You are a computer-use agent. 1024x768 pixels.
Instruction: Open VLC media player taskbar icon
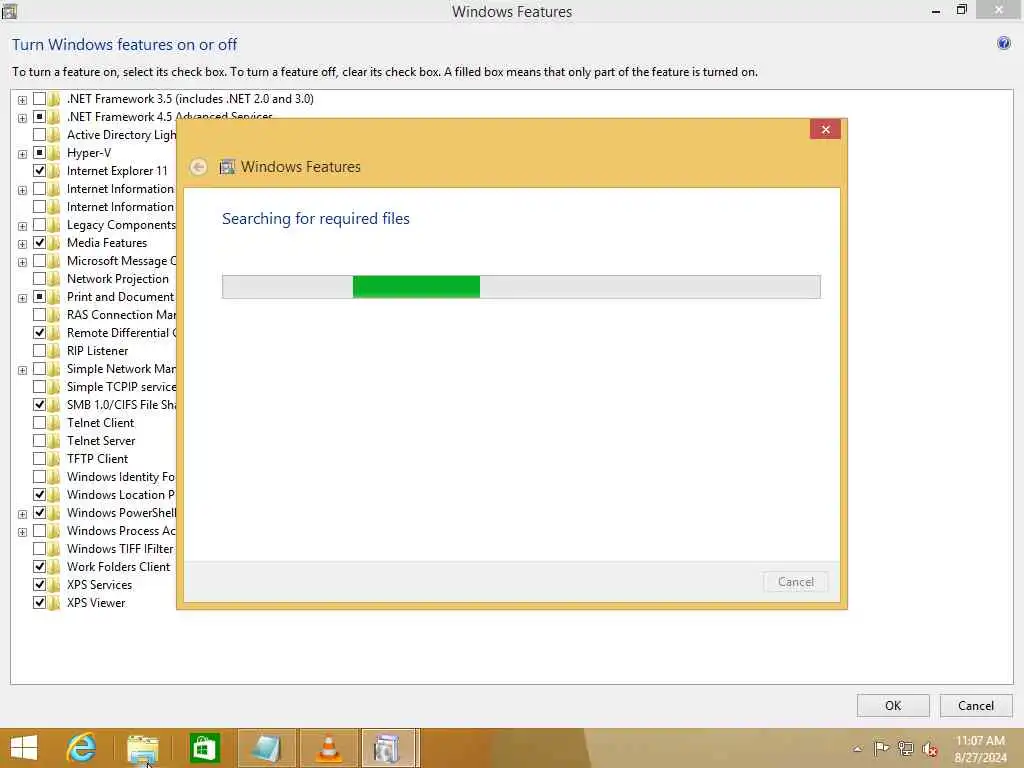click(x=328, y=748)
